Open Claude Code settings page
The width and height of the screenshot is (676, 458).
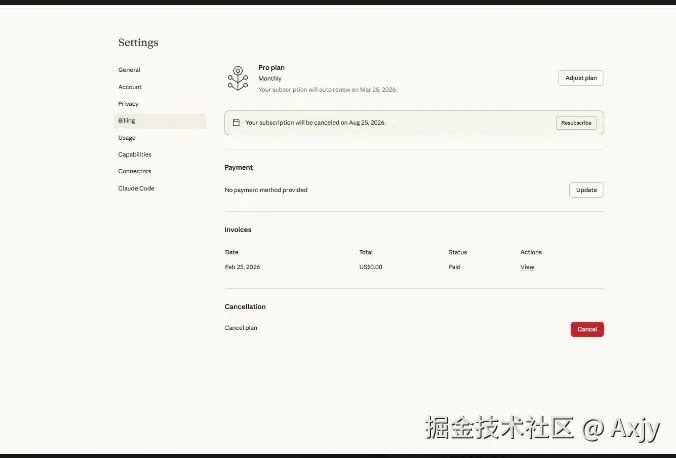[x=136, y=188]
